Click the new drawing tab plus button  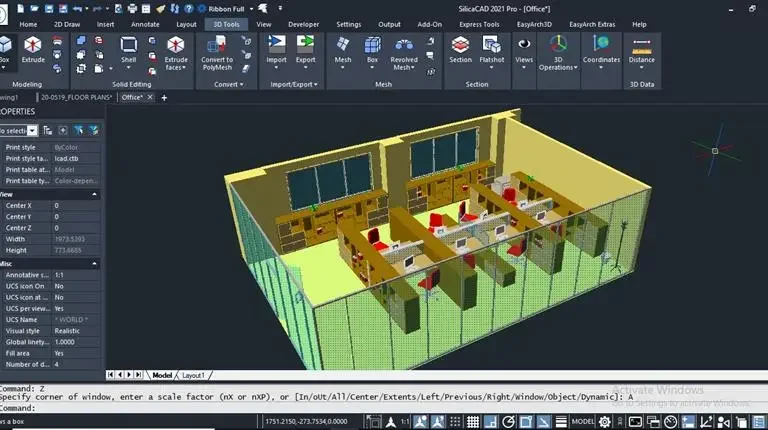pyautogui.click(x=164, y=98)
